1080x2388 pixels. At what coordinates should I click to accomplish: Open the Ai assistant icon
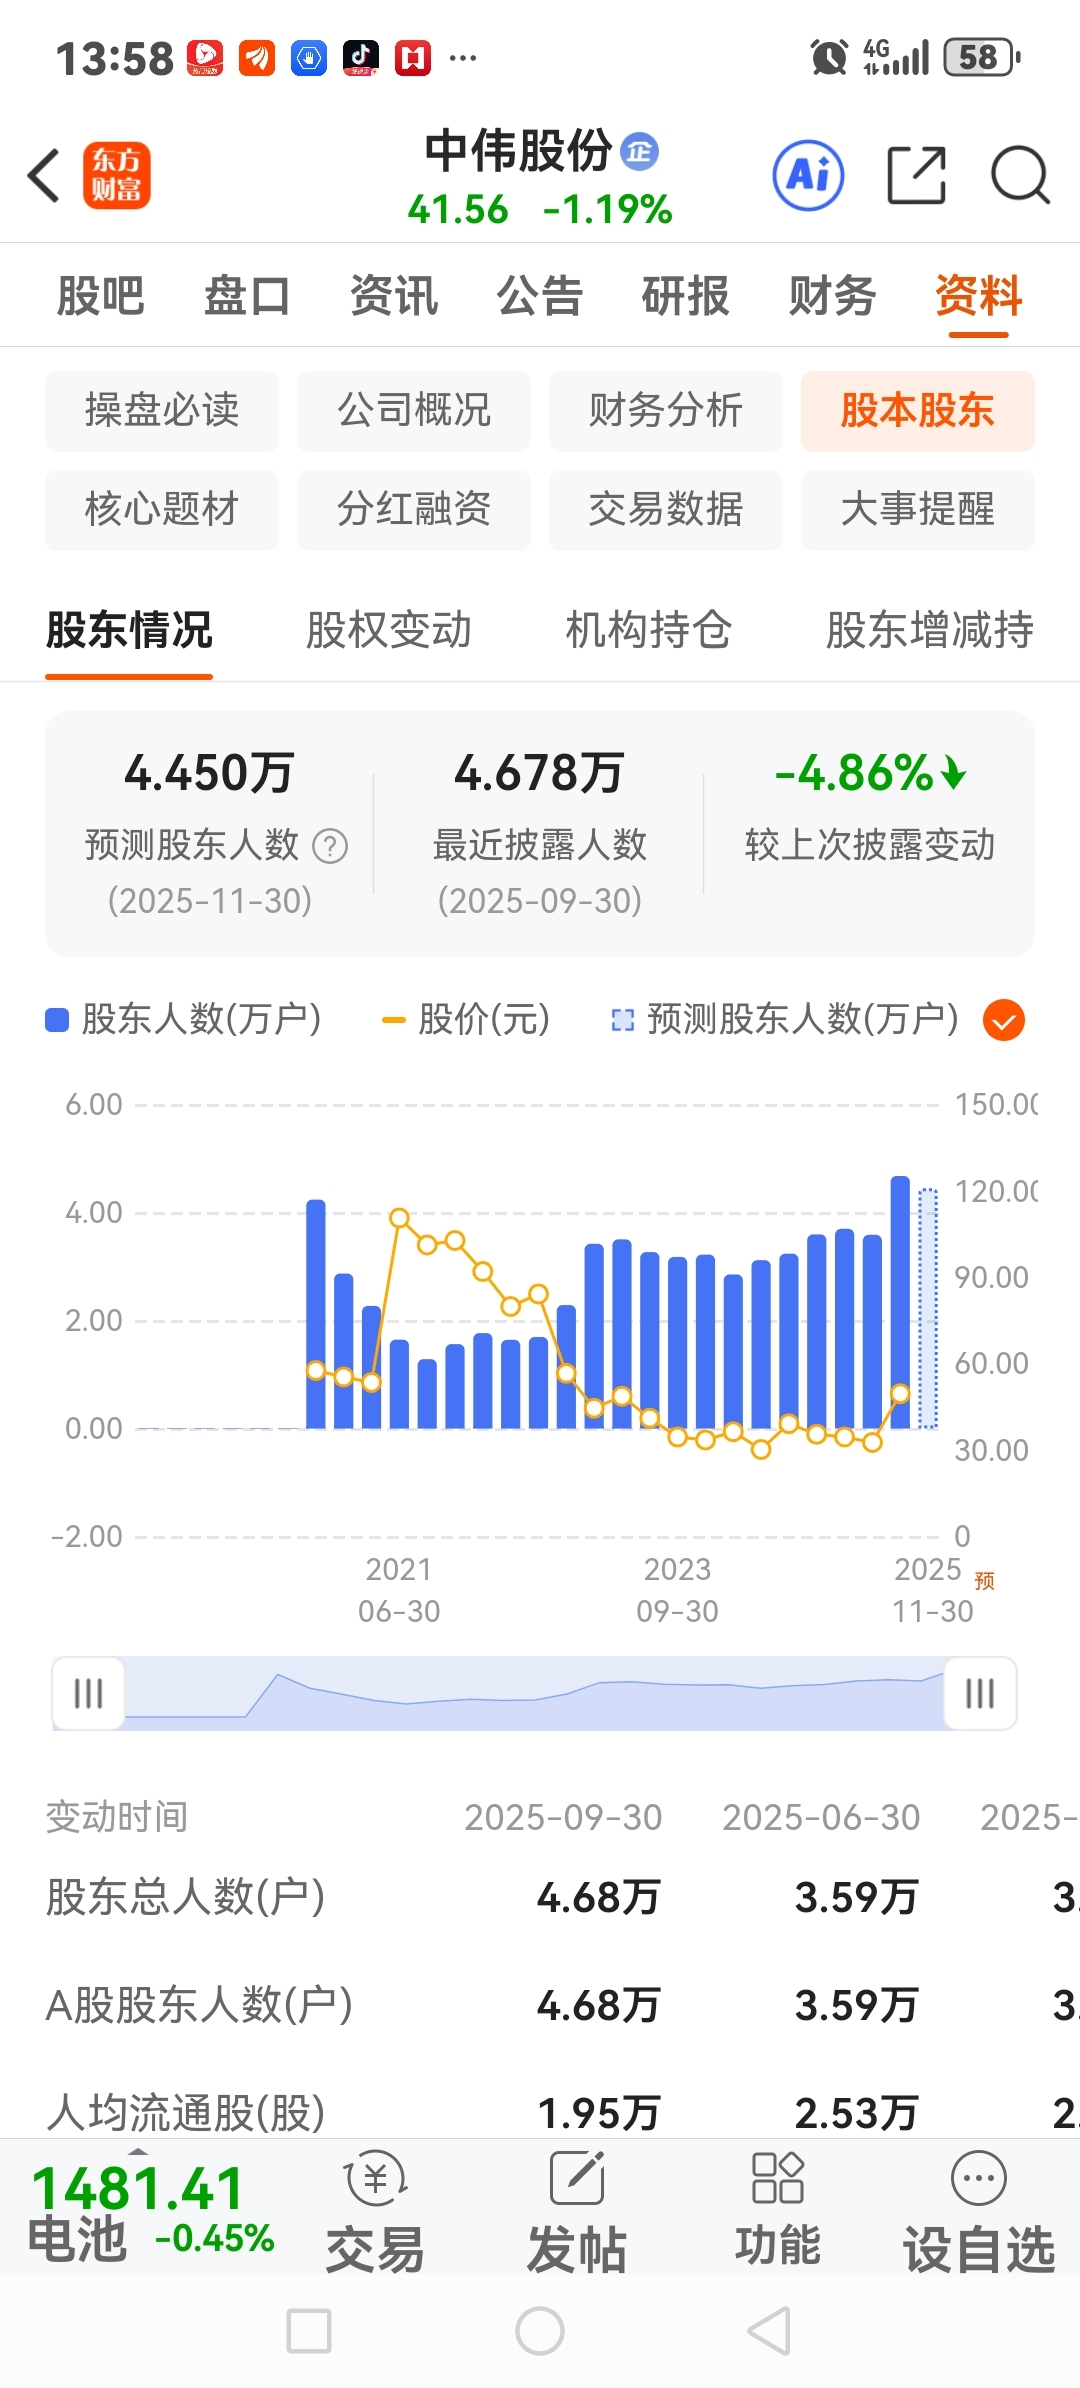pyautogui.click(x=808, y=175)
